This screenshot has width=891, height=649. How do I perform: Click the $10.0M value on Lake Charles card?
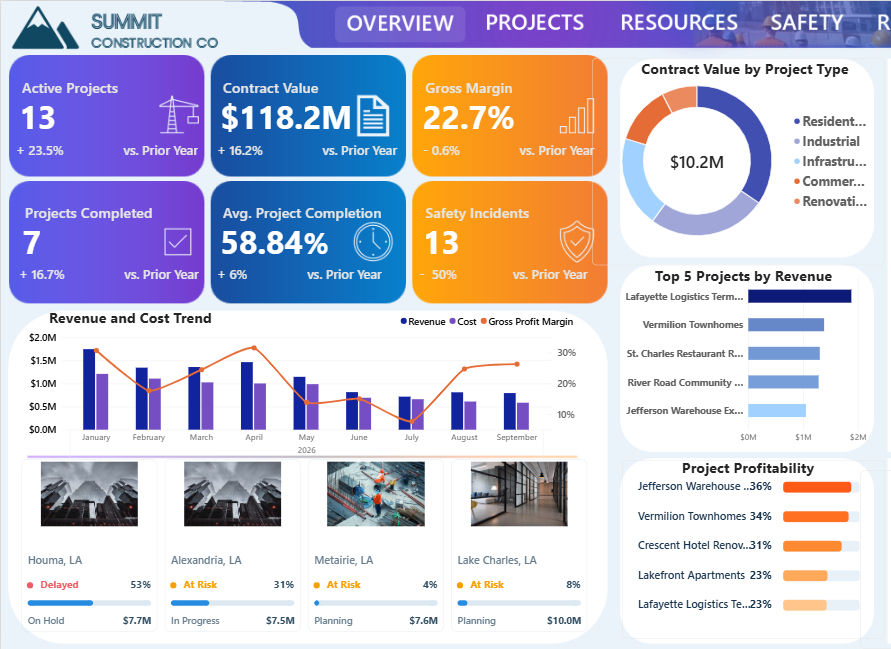(x=564, y=621)
